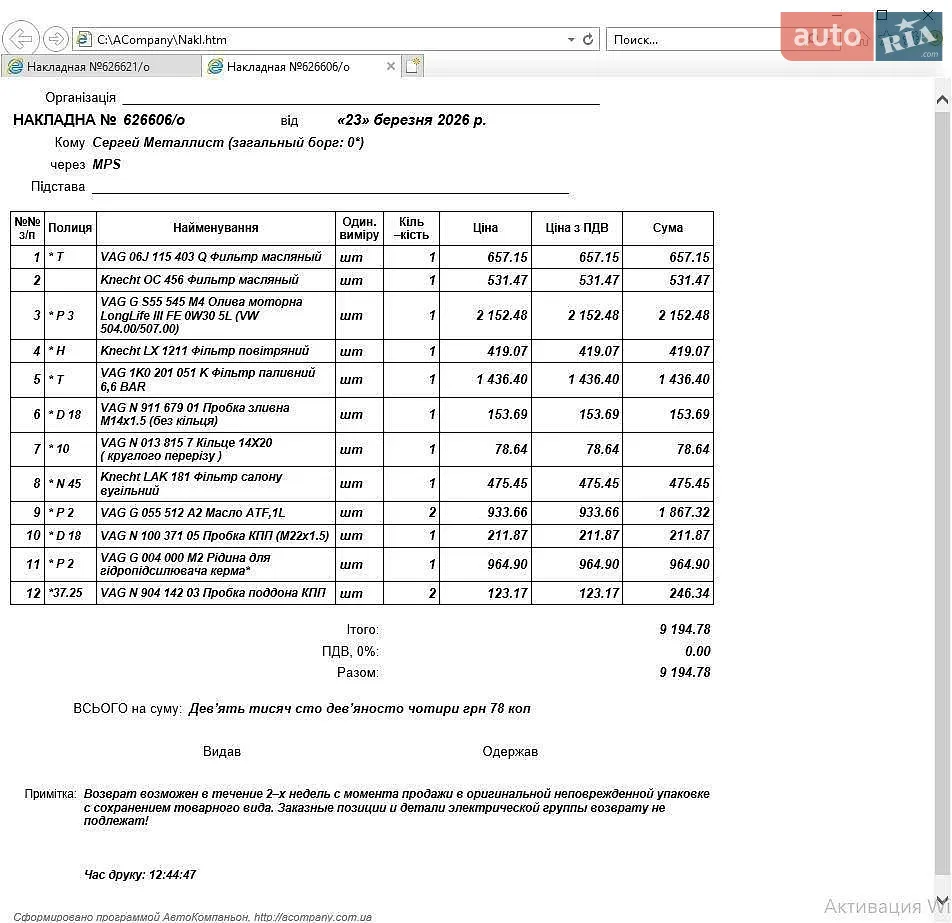This screenshot has height=923, width=952.
Task: Open the address bar history dropdown arrow
Action: [571, 39]
